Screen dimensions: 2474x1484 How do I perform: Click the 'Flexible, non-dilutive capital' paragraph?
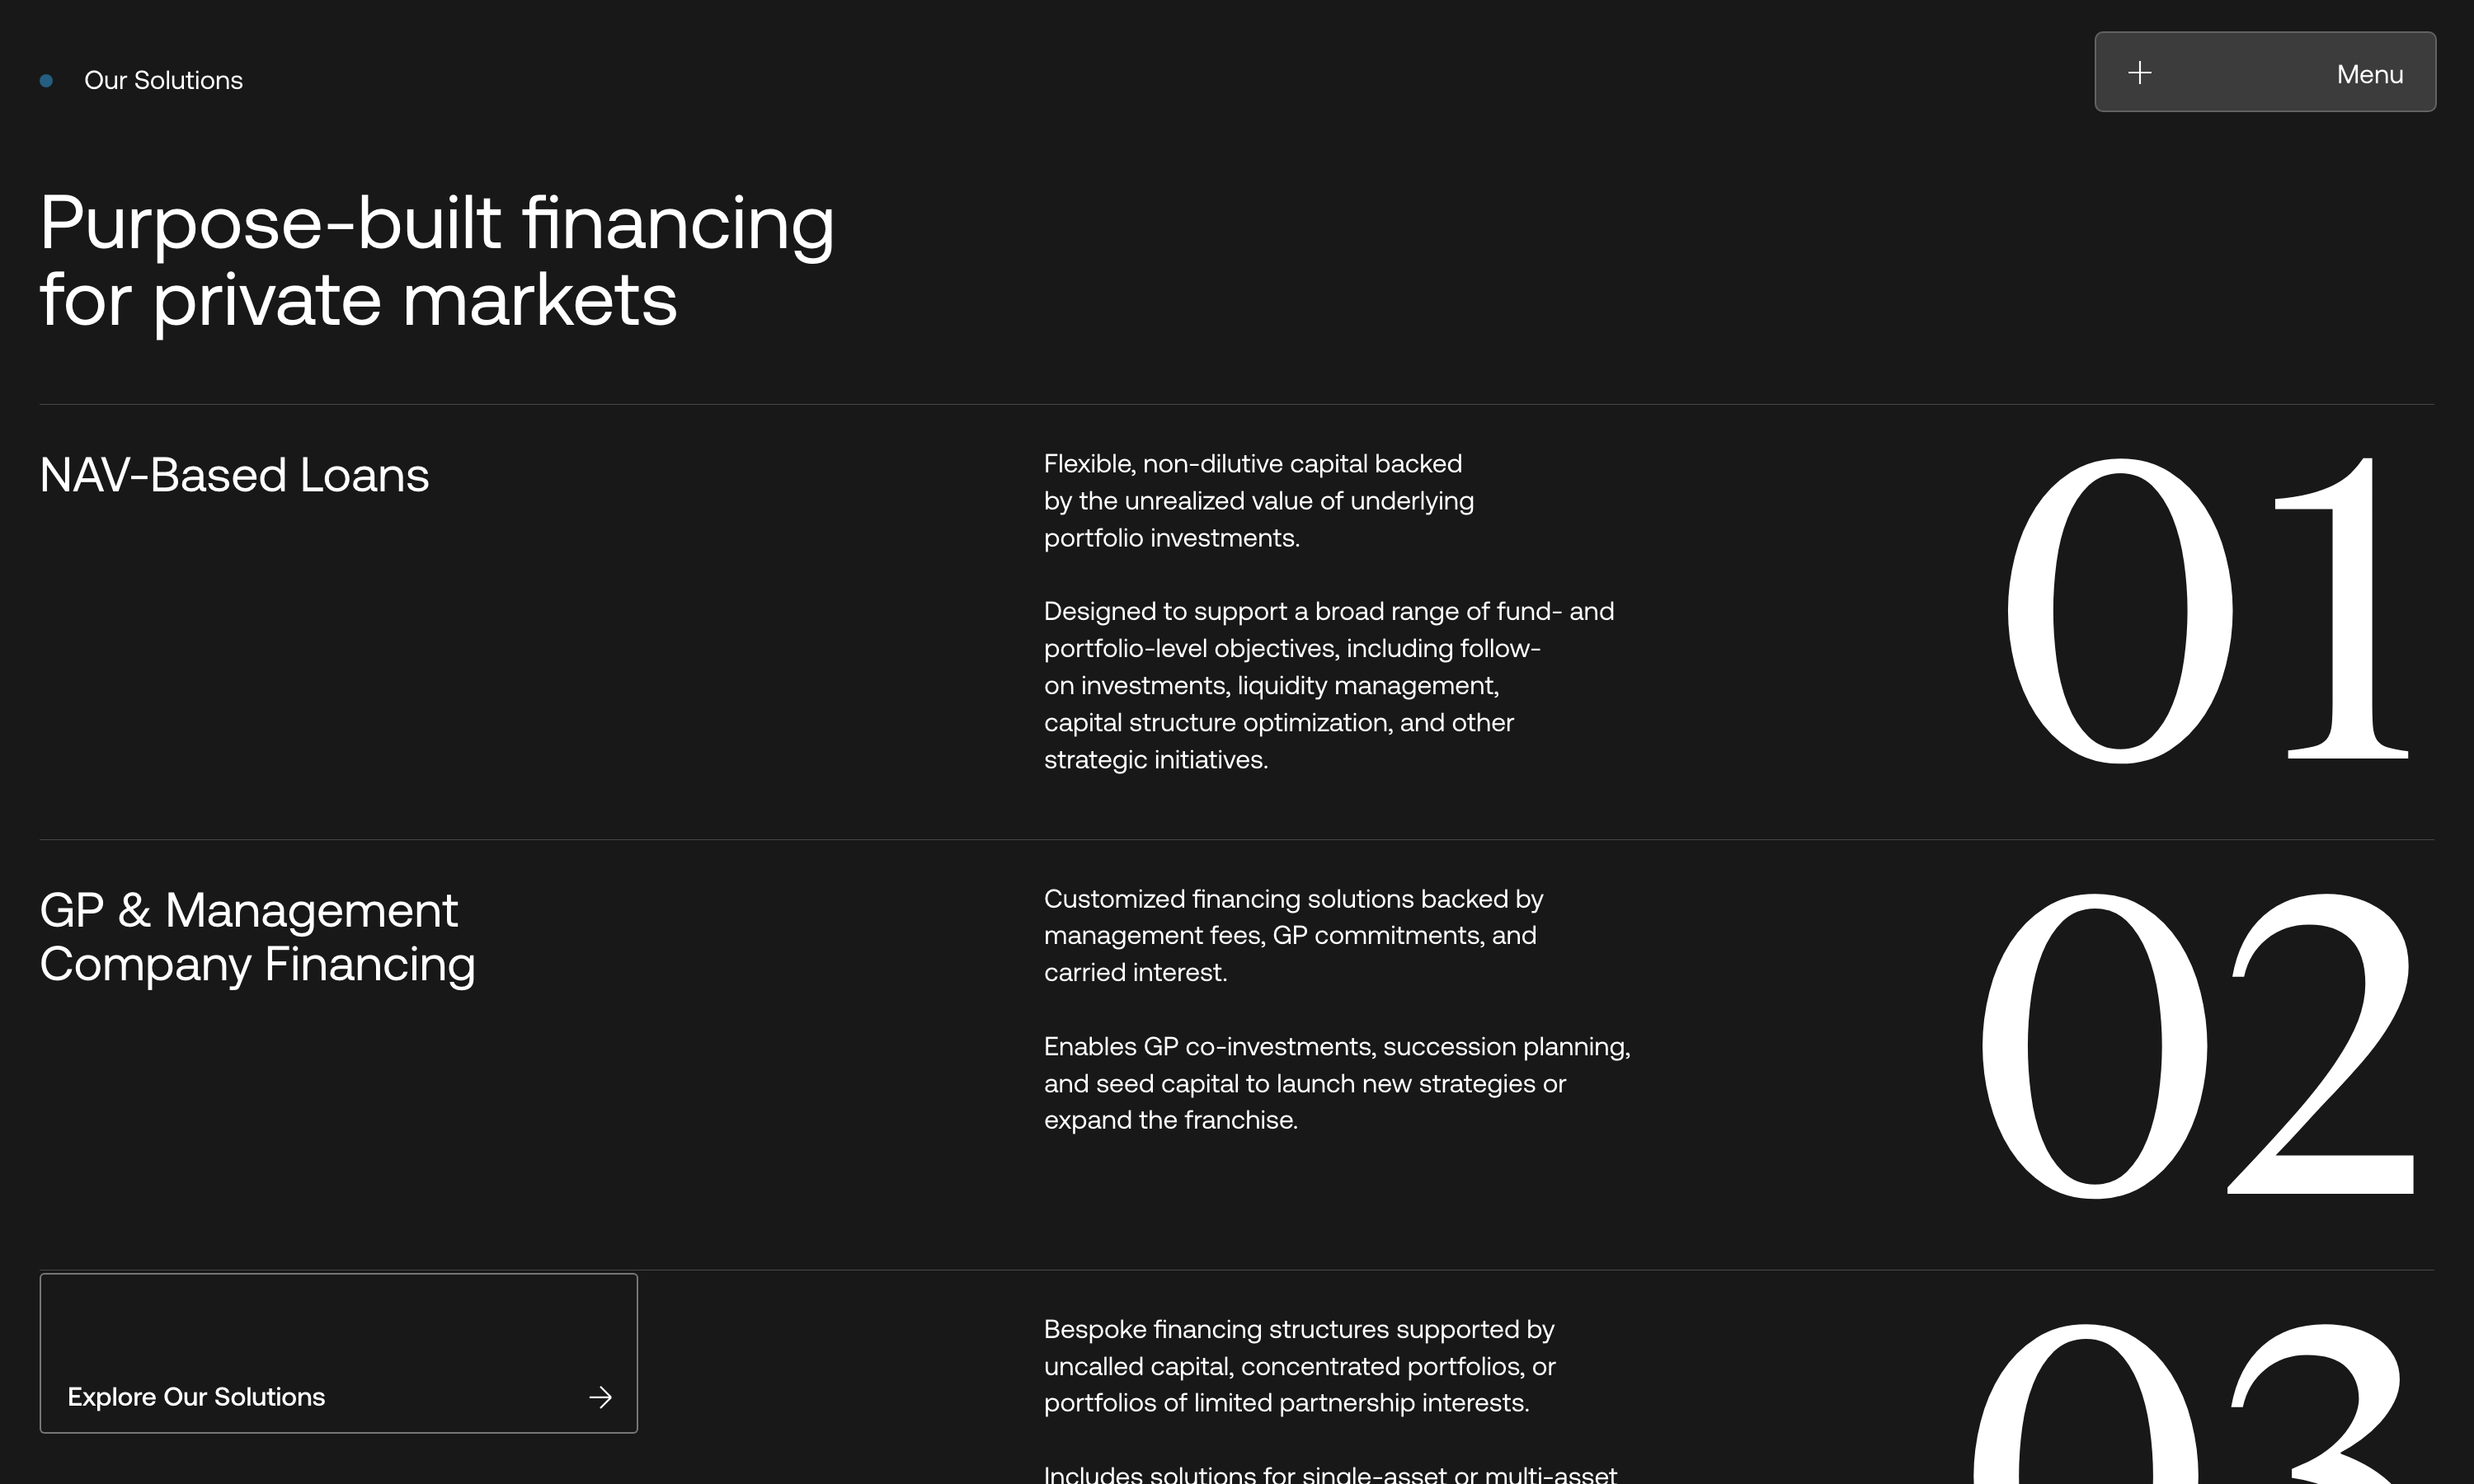pos(1258,501)
